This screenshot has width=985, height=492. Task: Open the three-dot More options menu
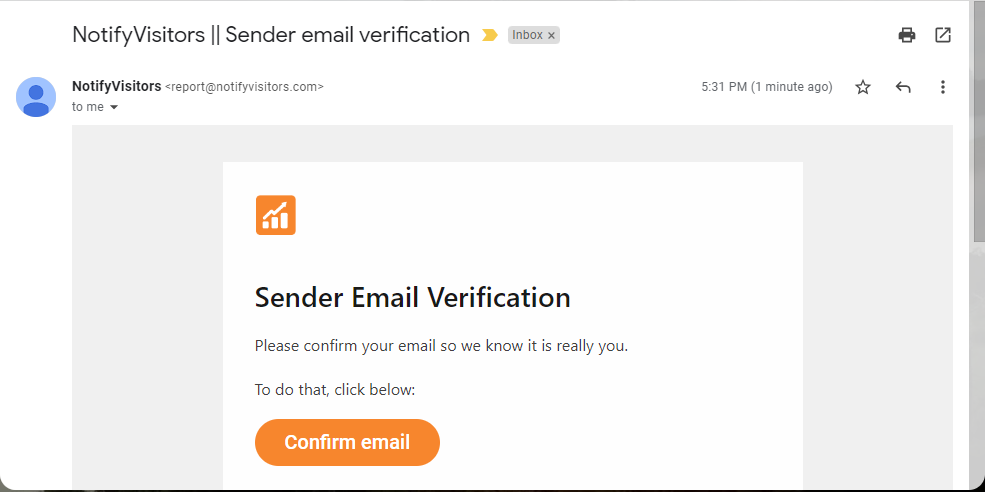click(942, 87)
